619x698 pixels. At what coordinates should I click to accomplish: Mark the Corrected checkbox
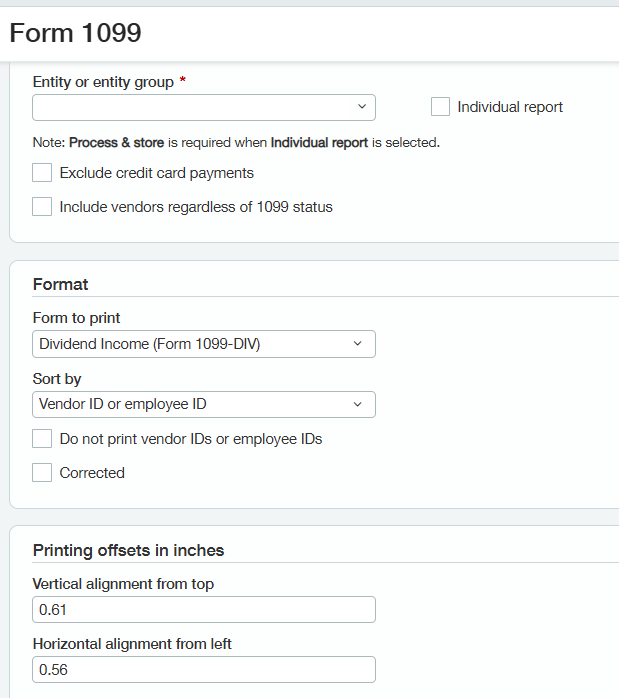[42, 473]
